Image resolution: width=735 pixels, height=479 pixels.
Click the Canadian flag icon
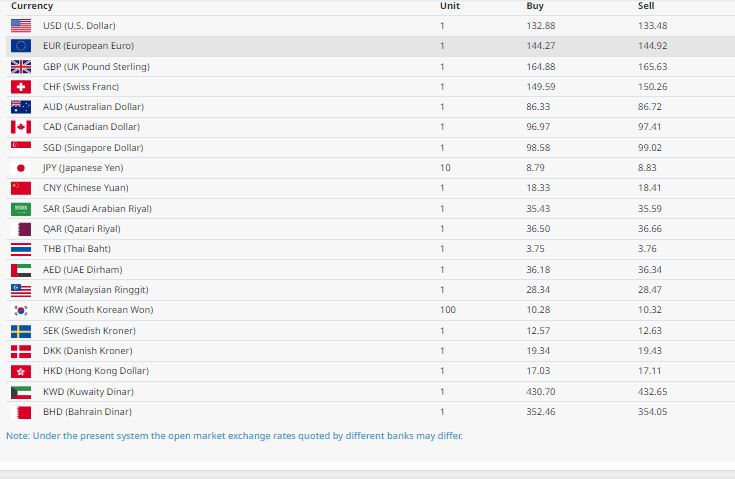click(x=21, y=127)
